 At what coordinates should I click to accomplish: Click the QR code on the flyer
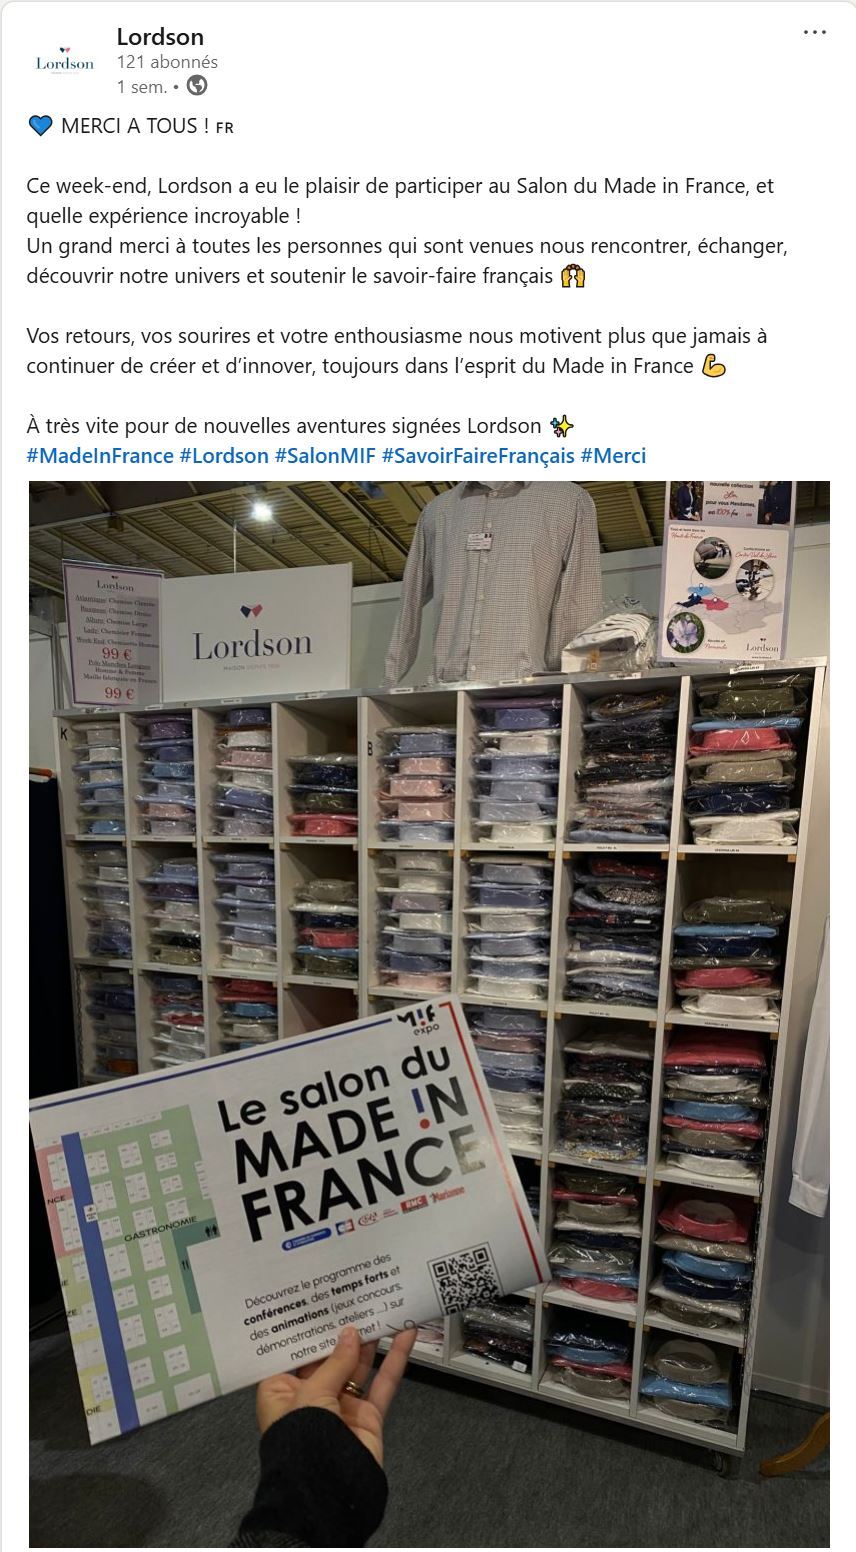463,1279
